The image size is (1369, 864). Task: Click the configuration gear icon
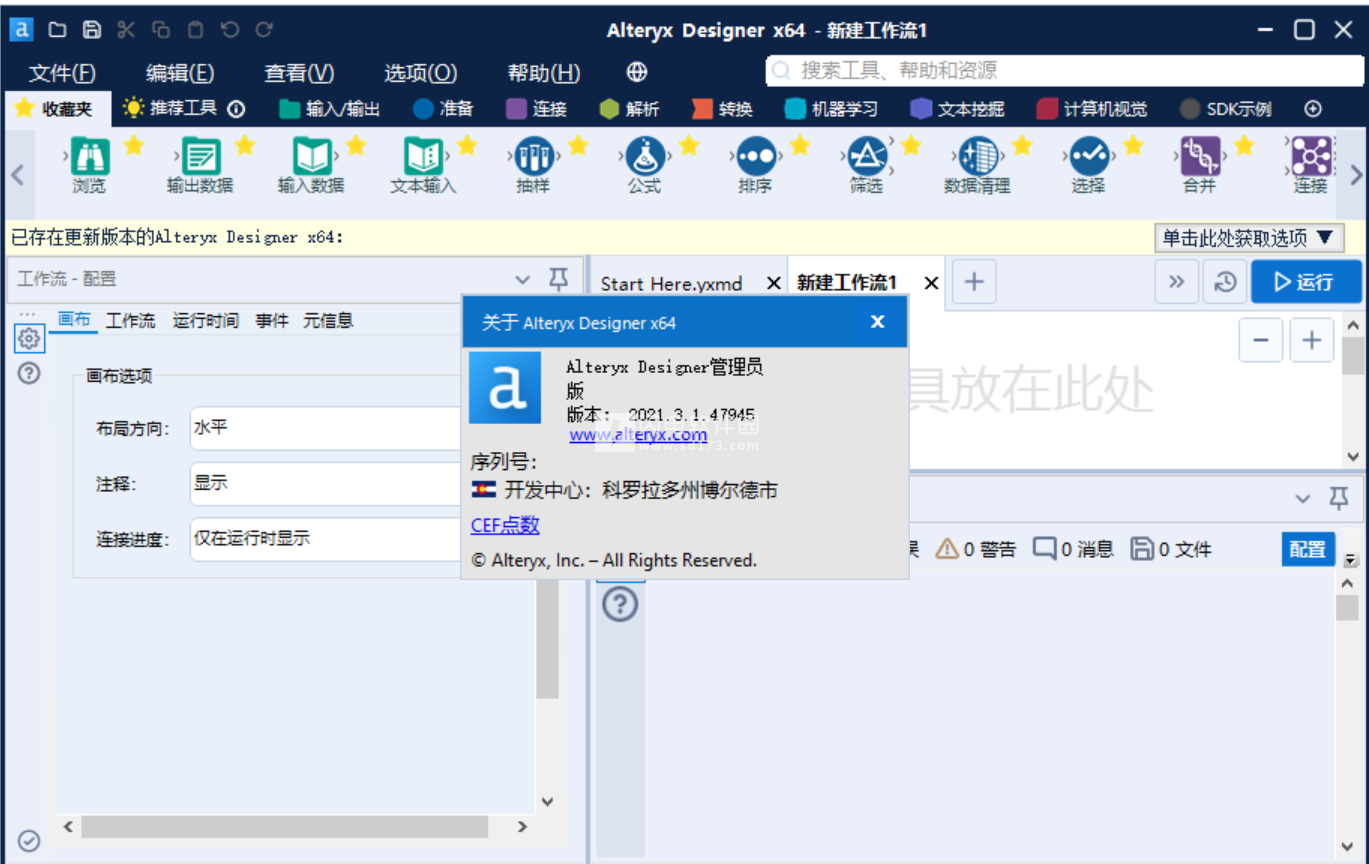[29, 339]
